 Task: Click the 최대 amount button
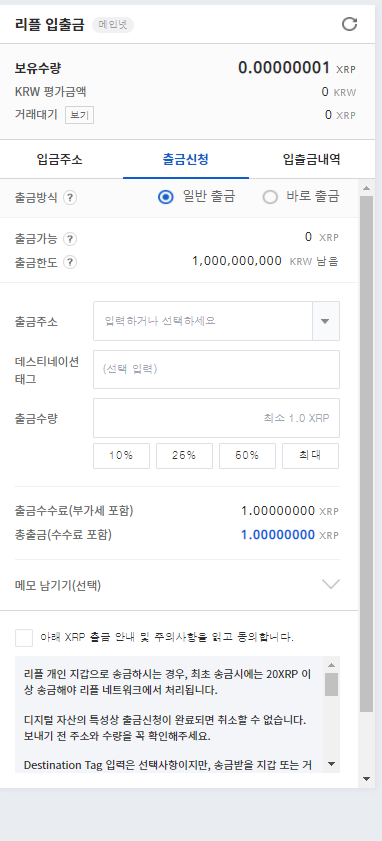(x=310, y=456)
